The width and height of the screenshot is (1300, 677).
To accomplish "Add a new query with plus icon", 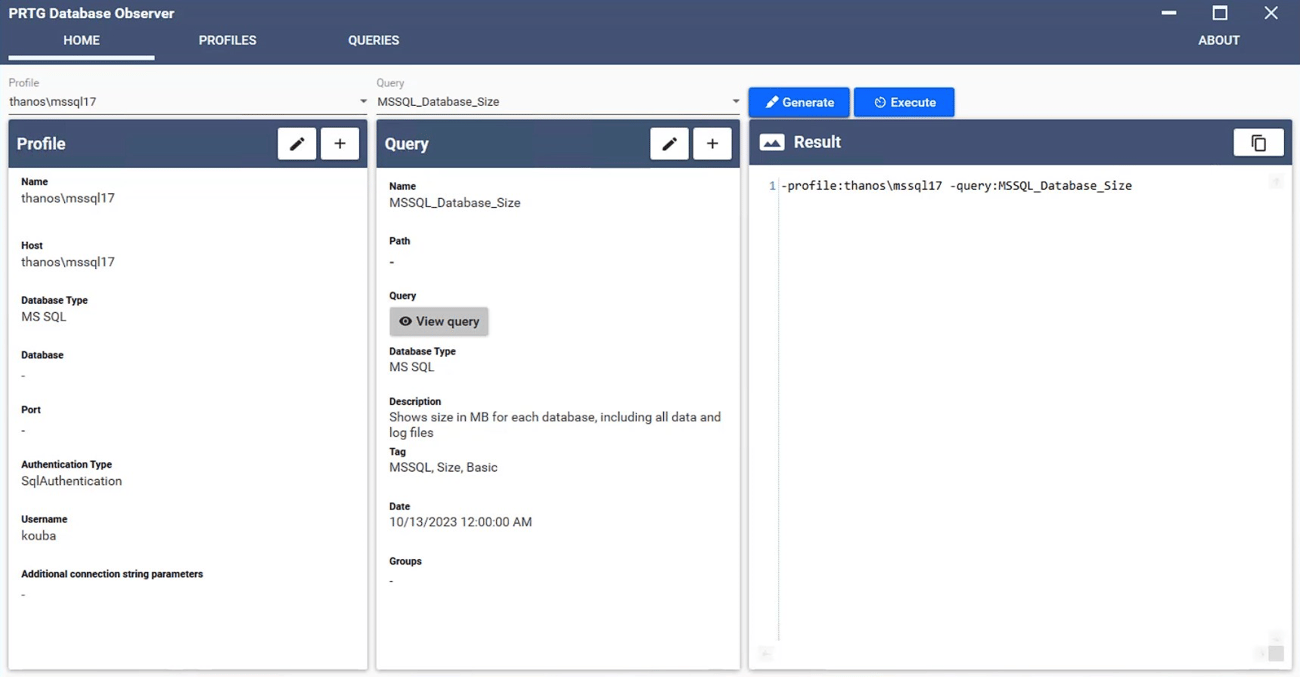I will coord(712,144).
